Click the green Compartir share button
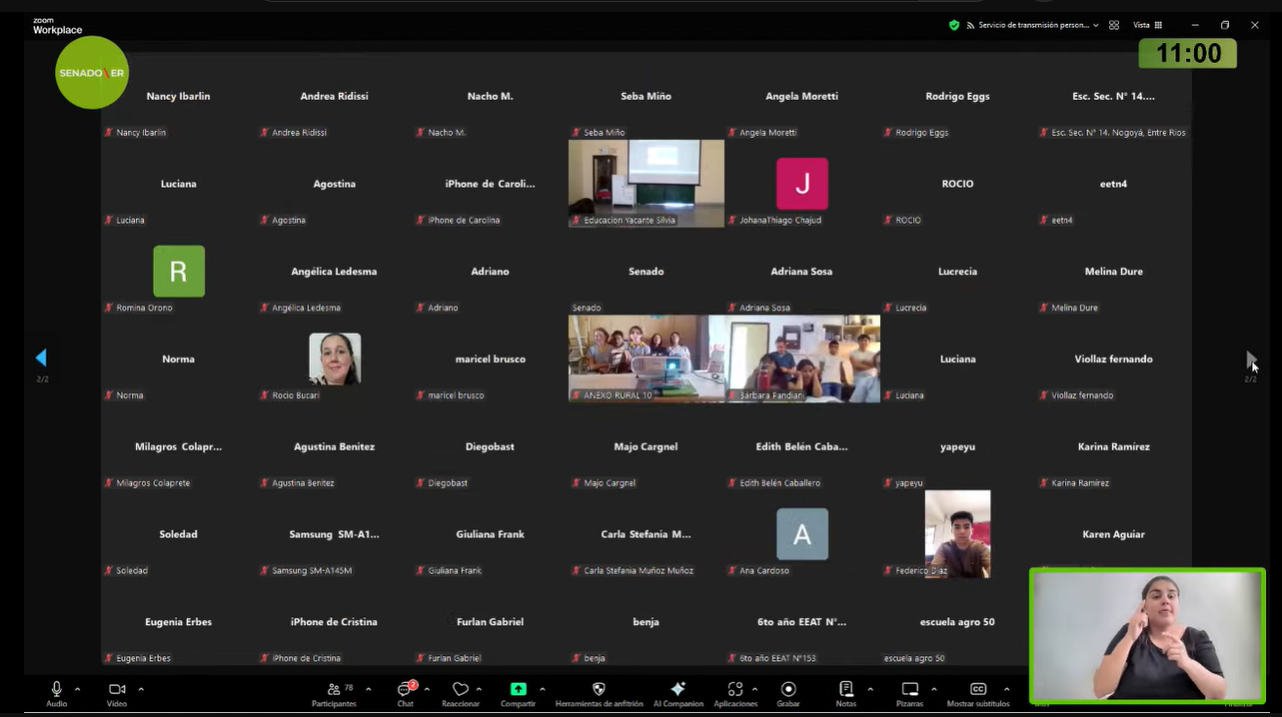1282x717 pixels. click(518, 689)
